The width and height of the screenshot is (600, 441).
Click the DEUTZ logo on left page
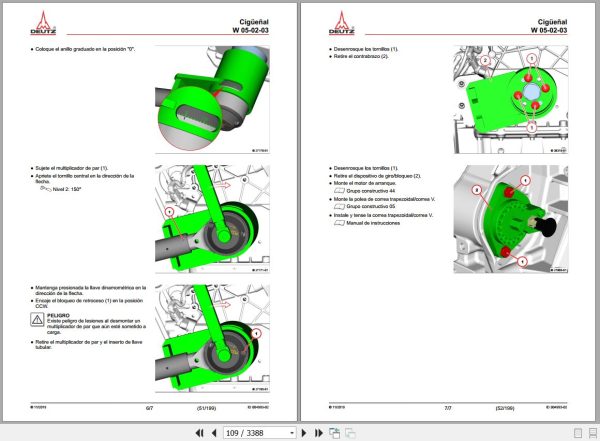click(43, 23)
